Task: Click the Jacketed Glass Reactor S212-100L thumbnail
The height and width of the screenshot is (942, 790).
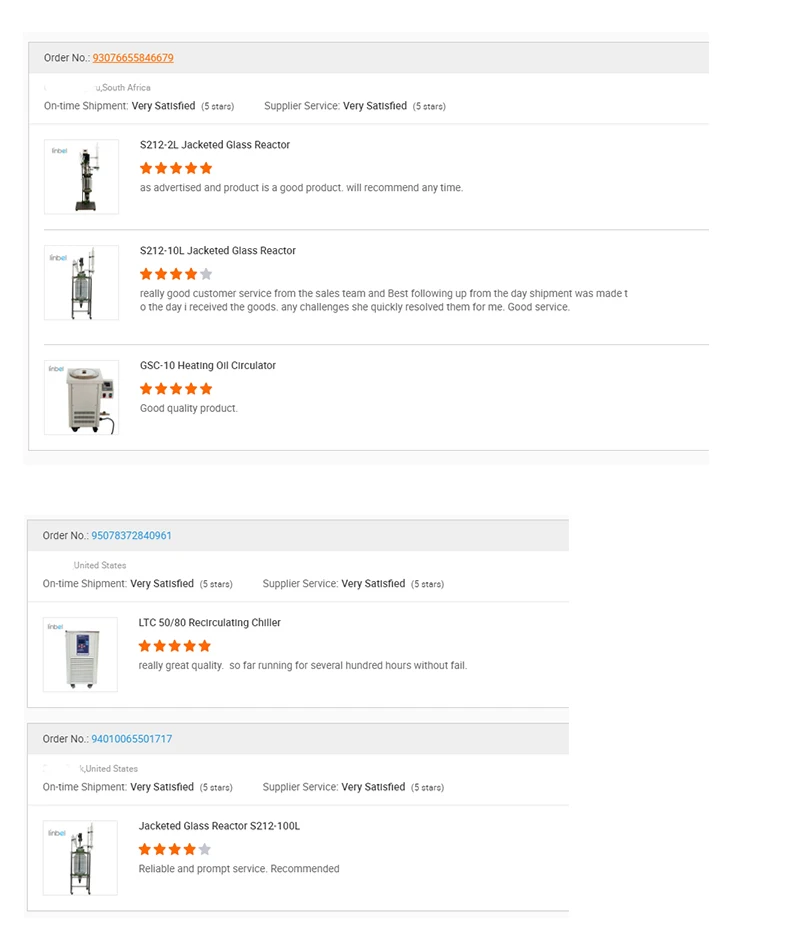Action: [x=80, y=858]
